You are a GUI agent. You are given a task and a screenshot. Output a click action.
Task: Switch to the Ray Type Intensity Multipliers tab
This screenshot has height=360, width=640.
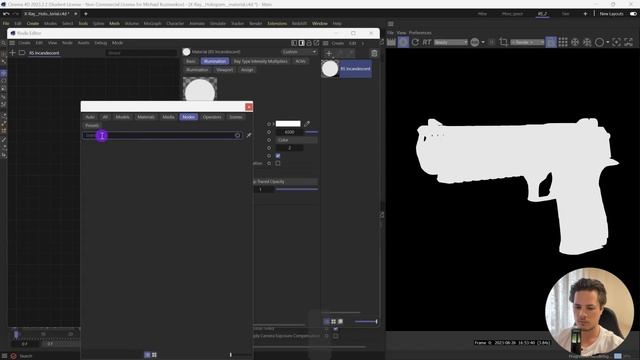[x=260, y=61]
